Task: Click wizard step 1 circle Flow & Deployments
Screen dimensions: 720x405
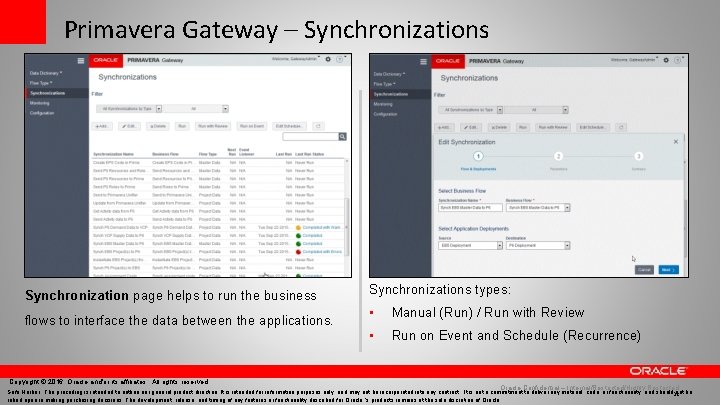Action: tap(478, 157)
